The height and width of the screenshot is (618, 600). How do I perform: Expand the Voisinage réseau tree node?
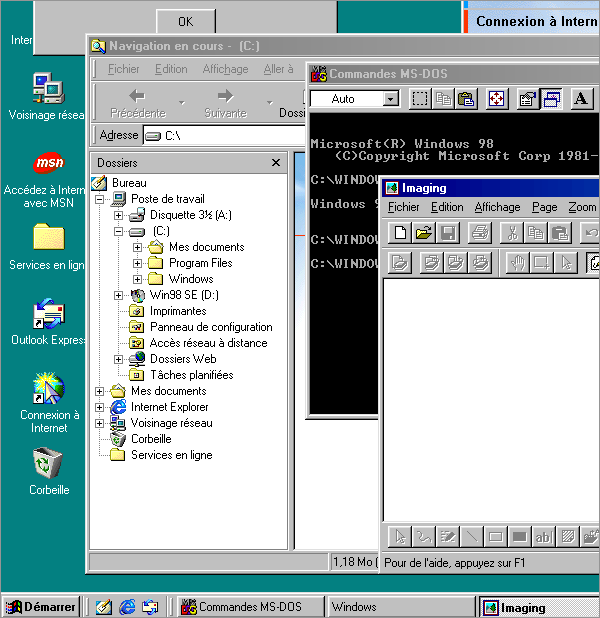pyautogui.click(x=100, y=423)
